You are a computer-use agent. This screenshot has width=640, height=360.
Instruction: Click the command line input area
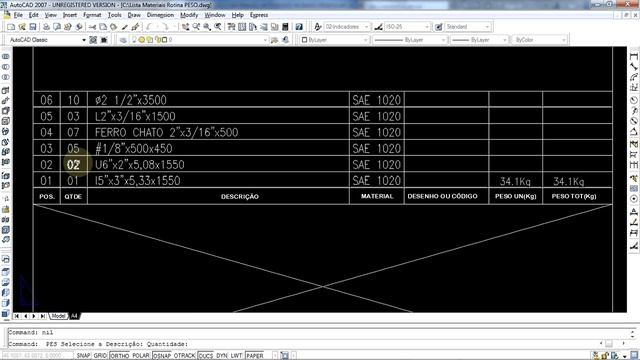[x=302, y=344]
